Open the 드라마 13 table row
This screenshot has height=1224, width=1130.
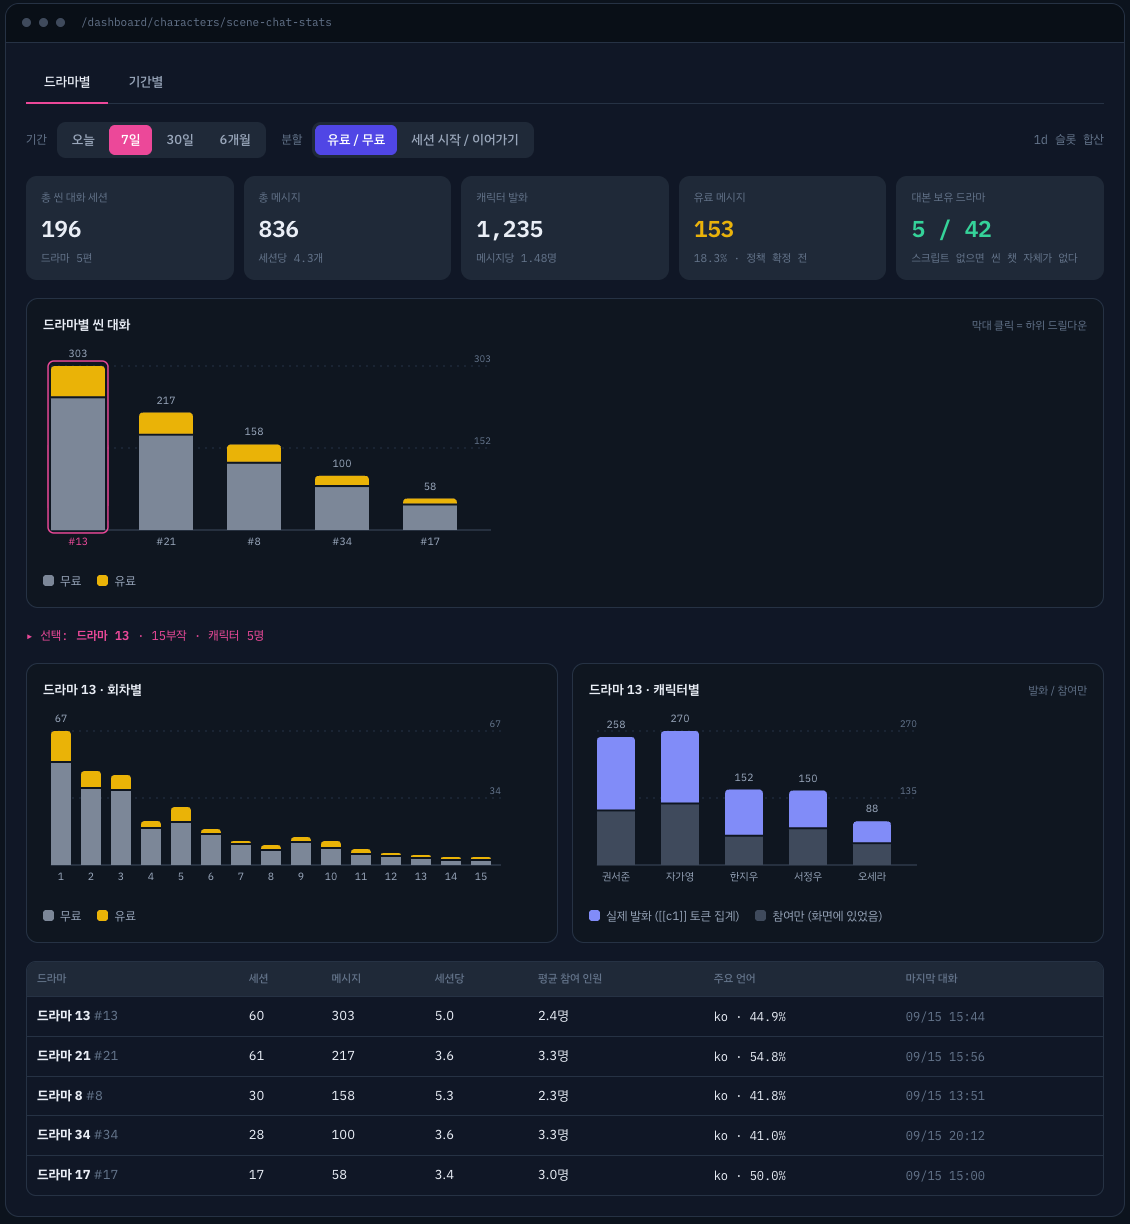point(565,1016)
